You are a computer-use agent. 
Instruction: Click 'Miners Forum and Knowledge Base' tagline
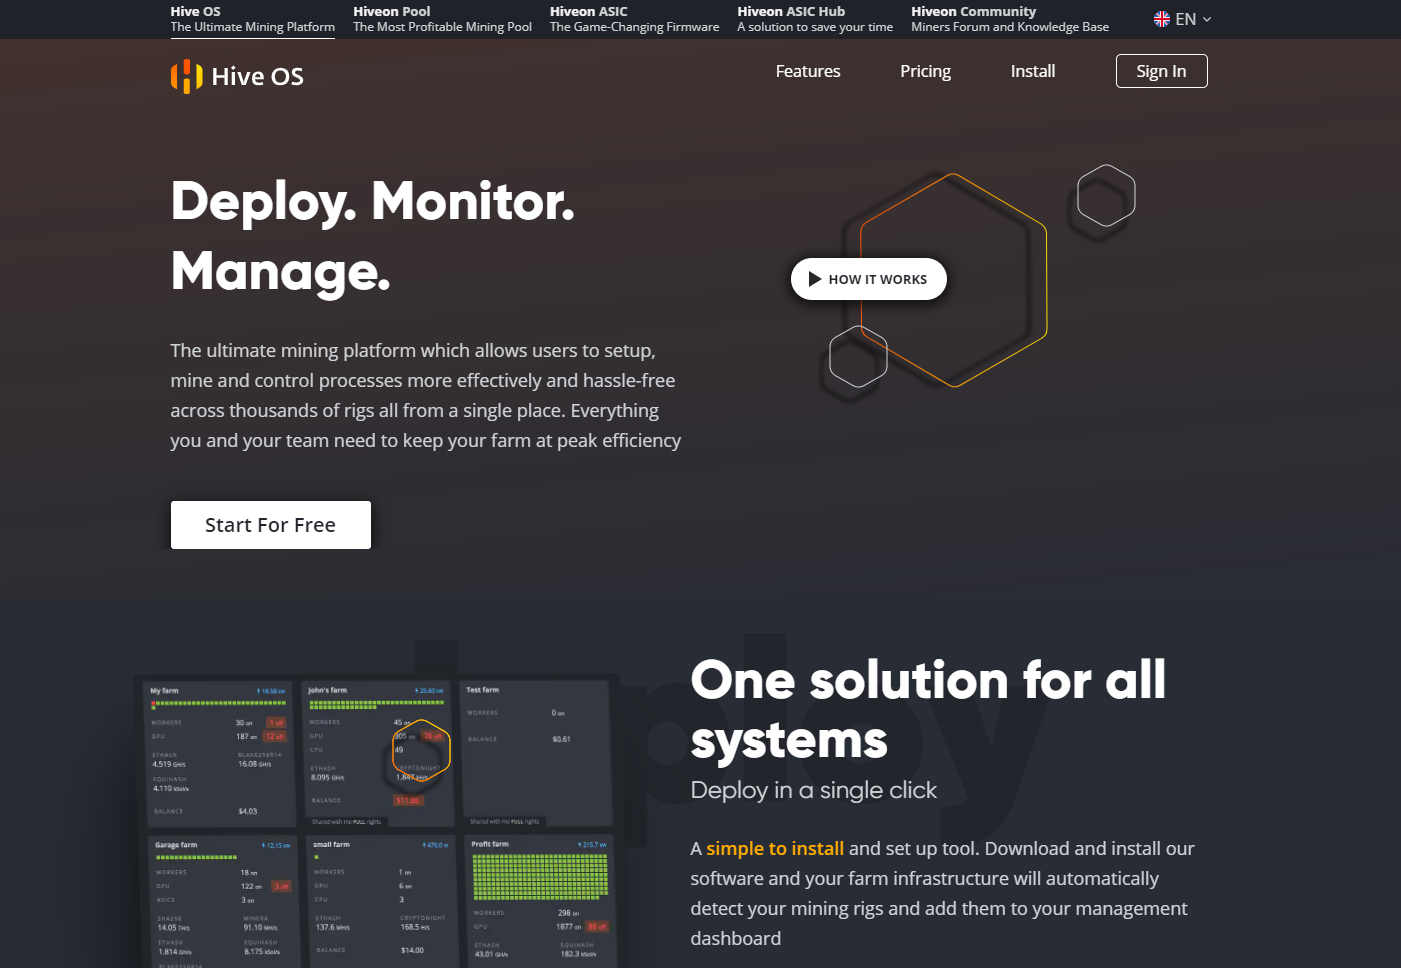coord(1010,27)
